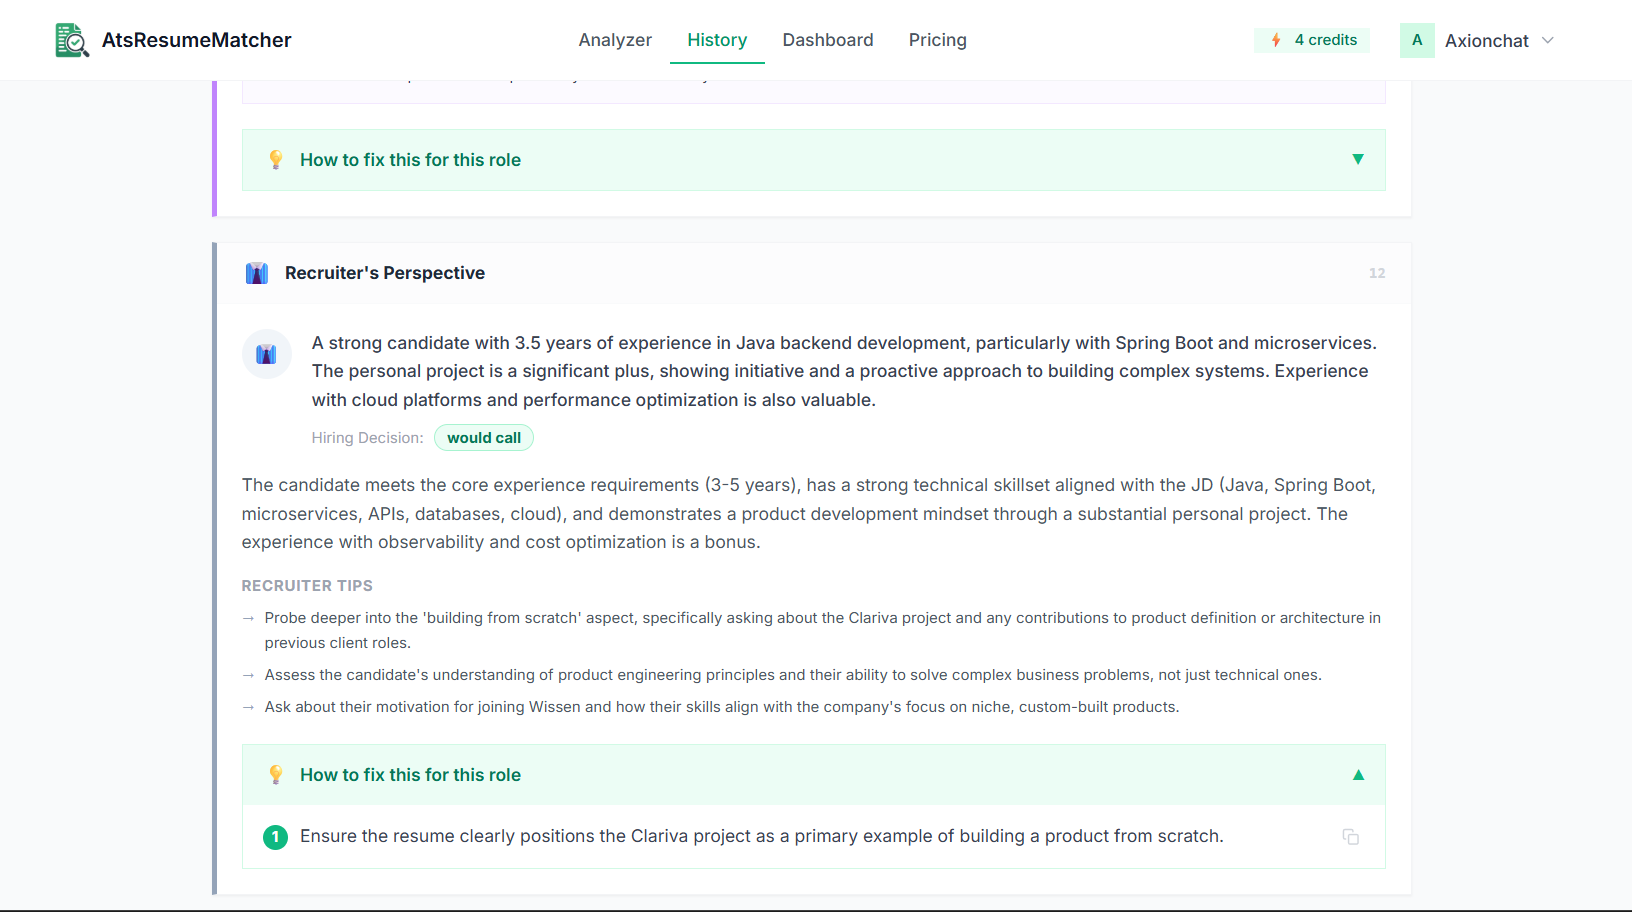Select the History tab
Viewport: 1632px width, 912px height.
point(717,40)
